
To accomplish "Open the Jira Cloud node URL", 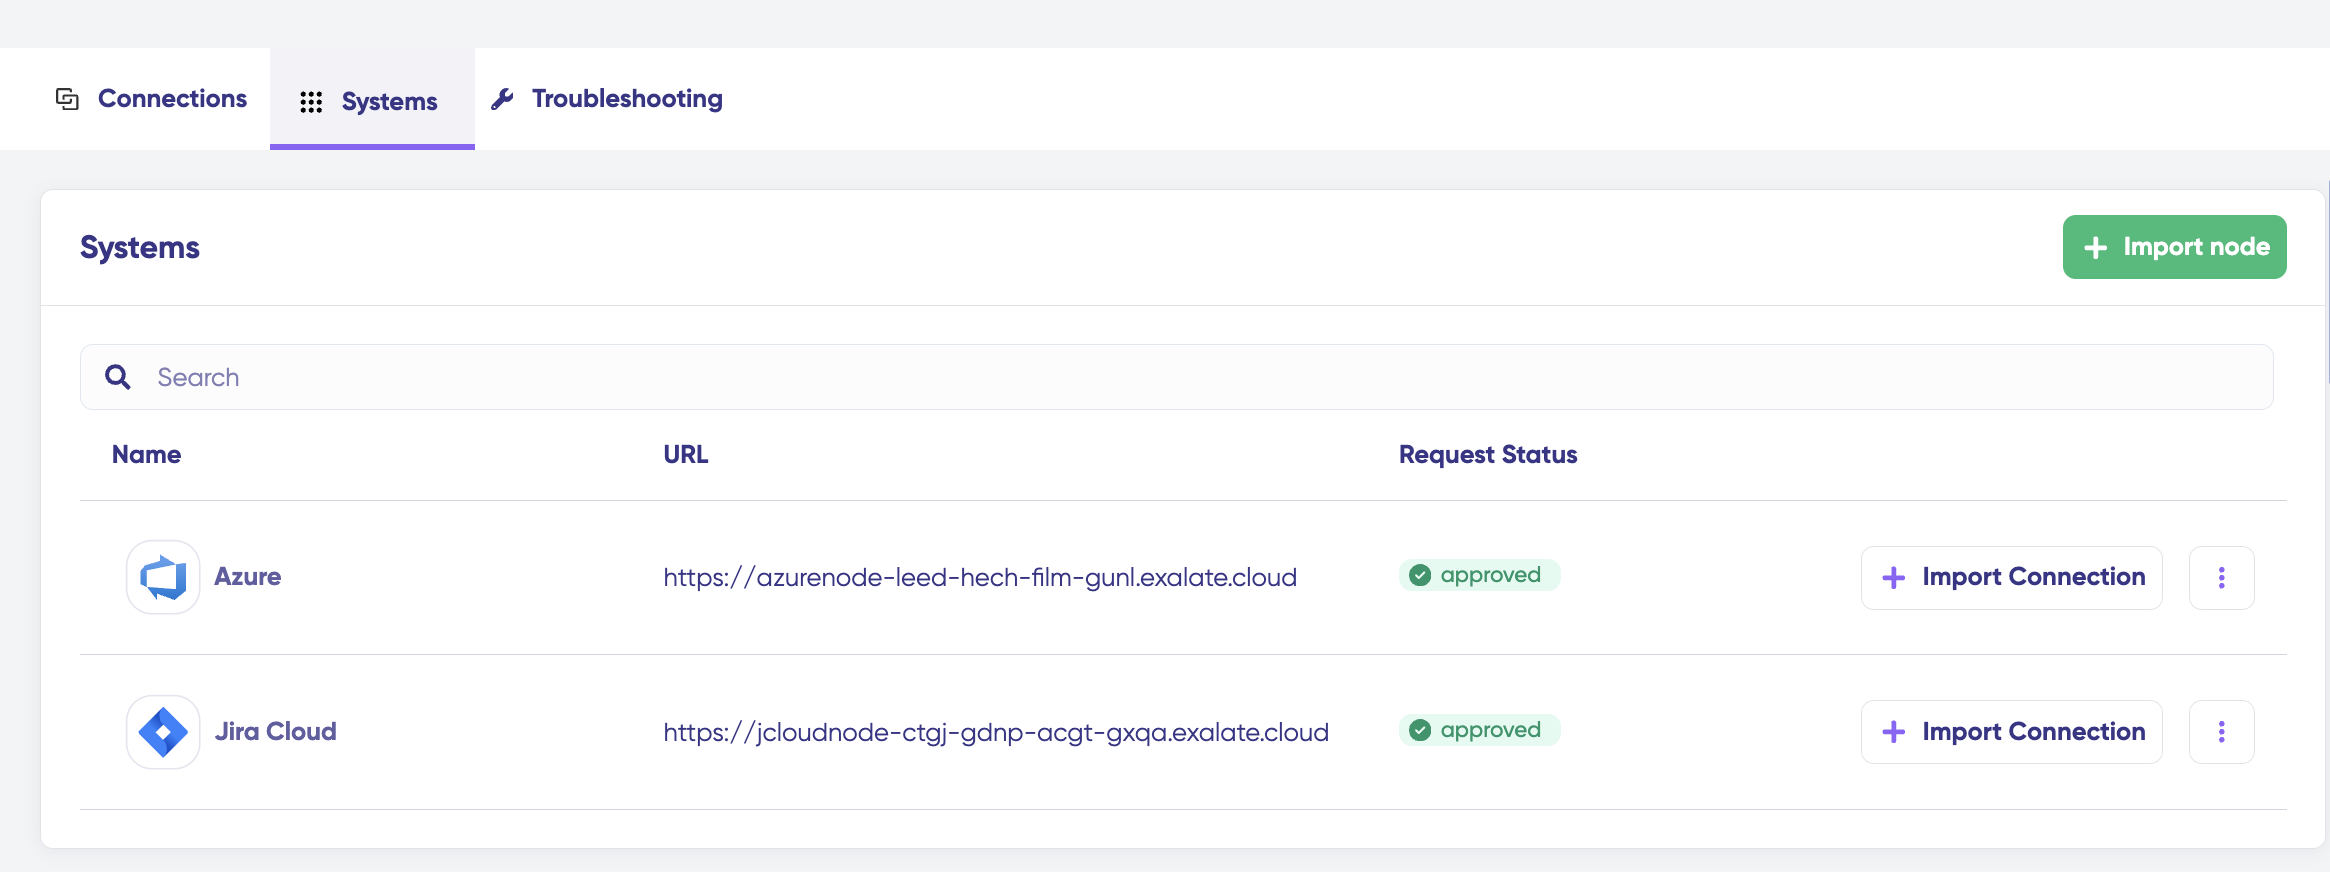I will [x=995, y=732].
